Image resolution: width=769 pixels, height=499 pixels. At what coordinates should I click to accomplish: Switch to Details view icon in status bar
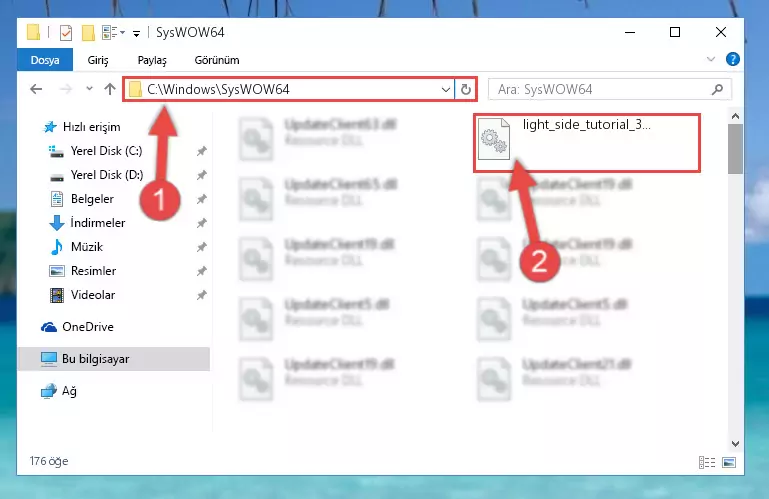pyautogui.click(x=707, y=462)
